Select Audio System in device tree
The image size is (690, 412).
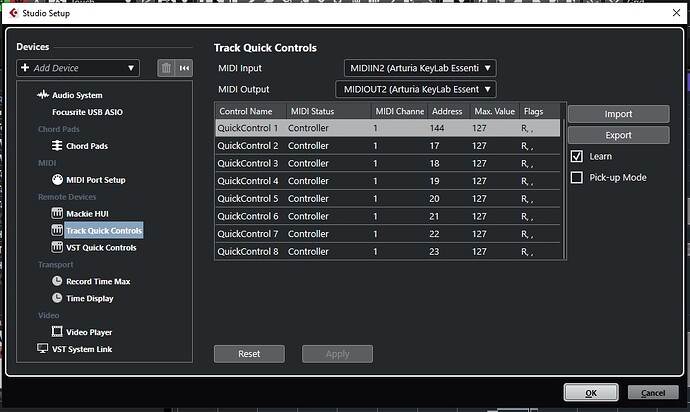click(x=77, y=95)
